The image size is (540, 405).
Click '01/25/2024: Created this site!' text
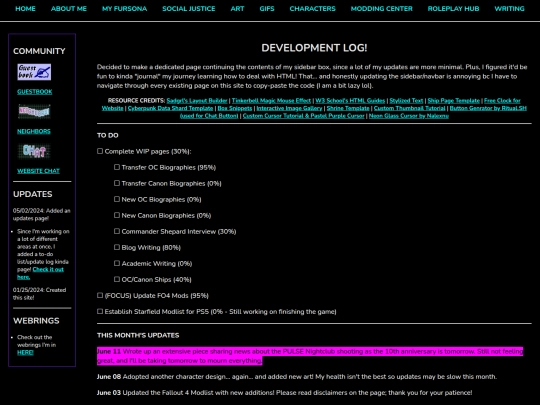40,294
